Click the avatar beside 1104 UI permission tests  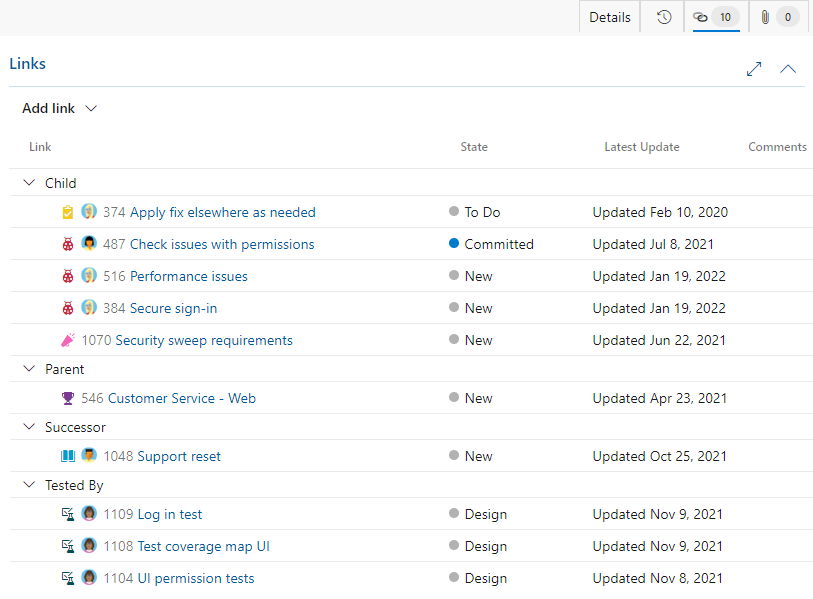pyautogui.click(x=89, y=578)
